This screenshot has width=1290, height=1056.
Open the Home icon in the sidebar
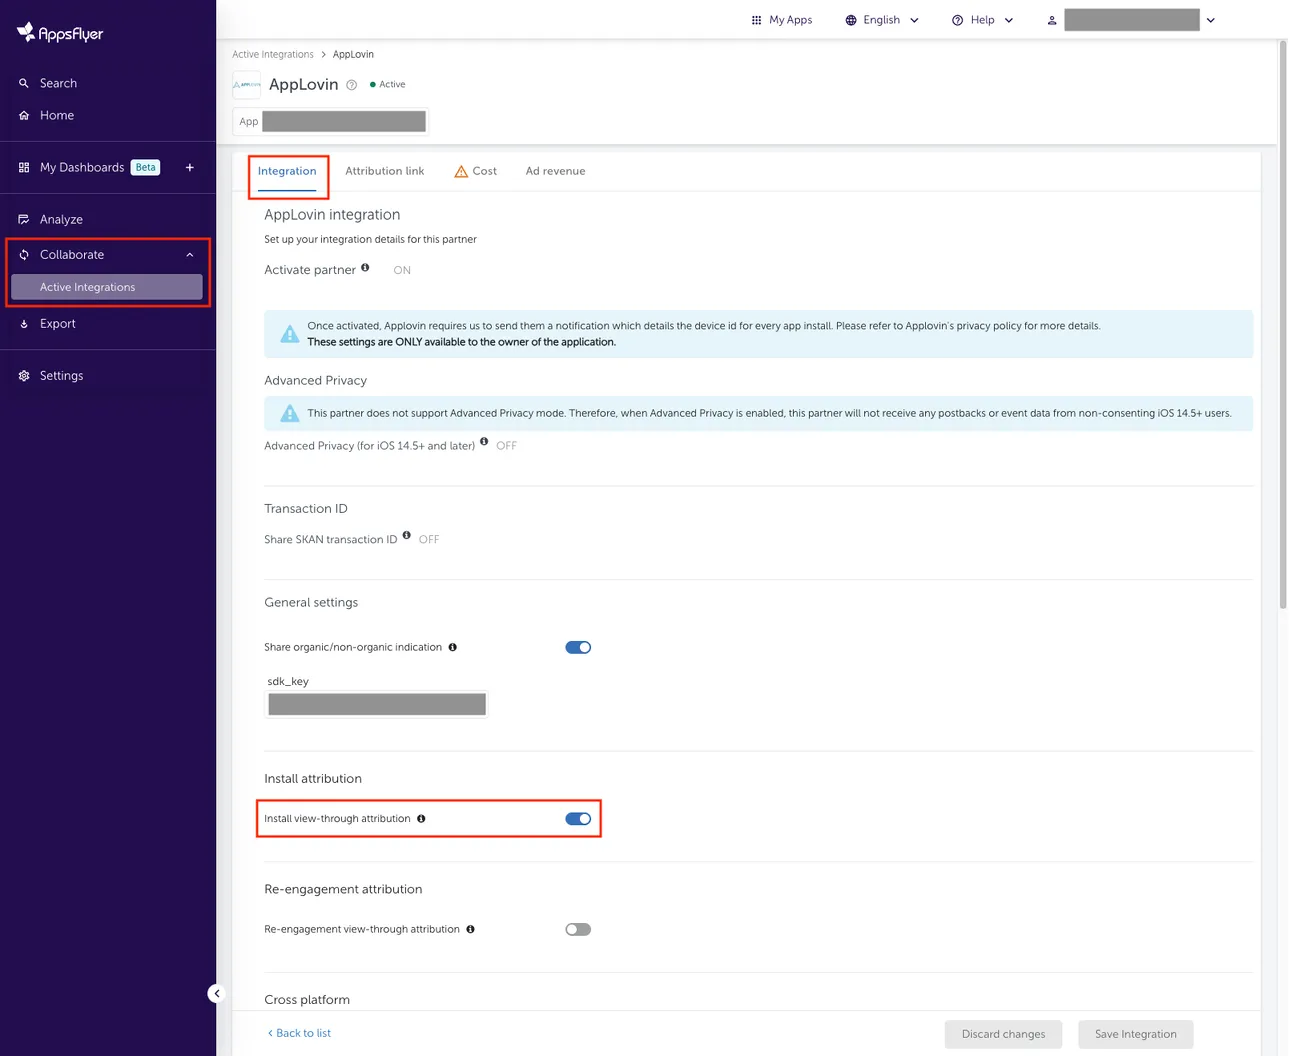[x=24, y=115]
